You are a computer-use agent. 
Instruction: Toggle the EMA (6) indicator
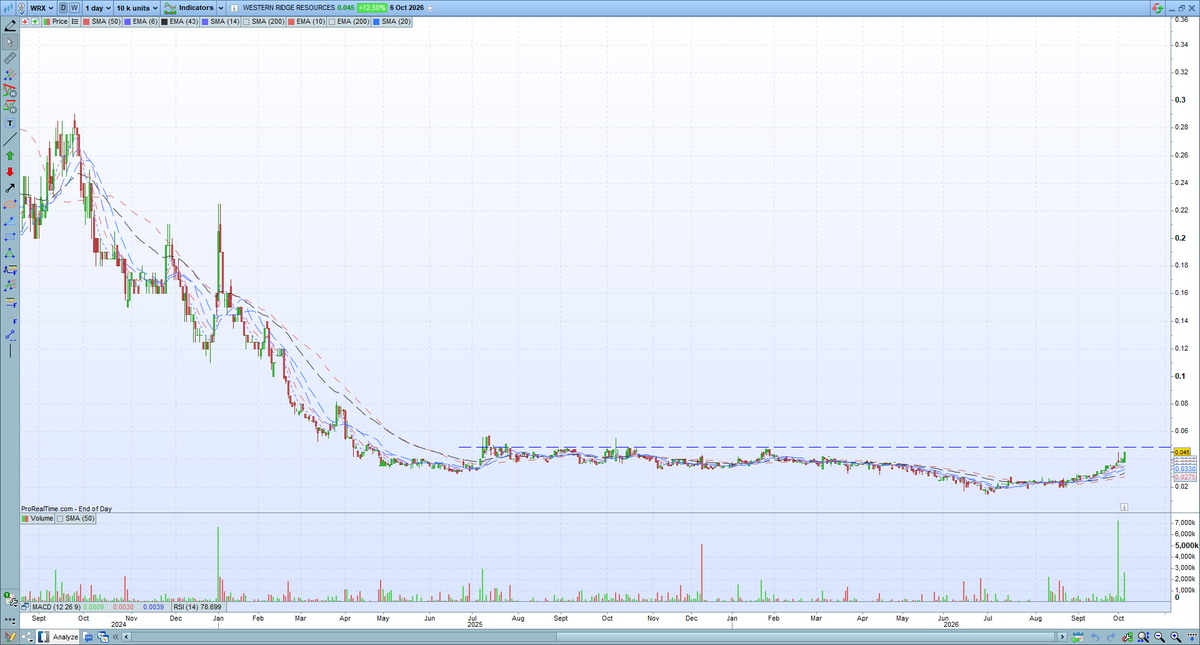[140, 22]
